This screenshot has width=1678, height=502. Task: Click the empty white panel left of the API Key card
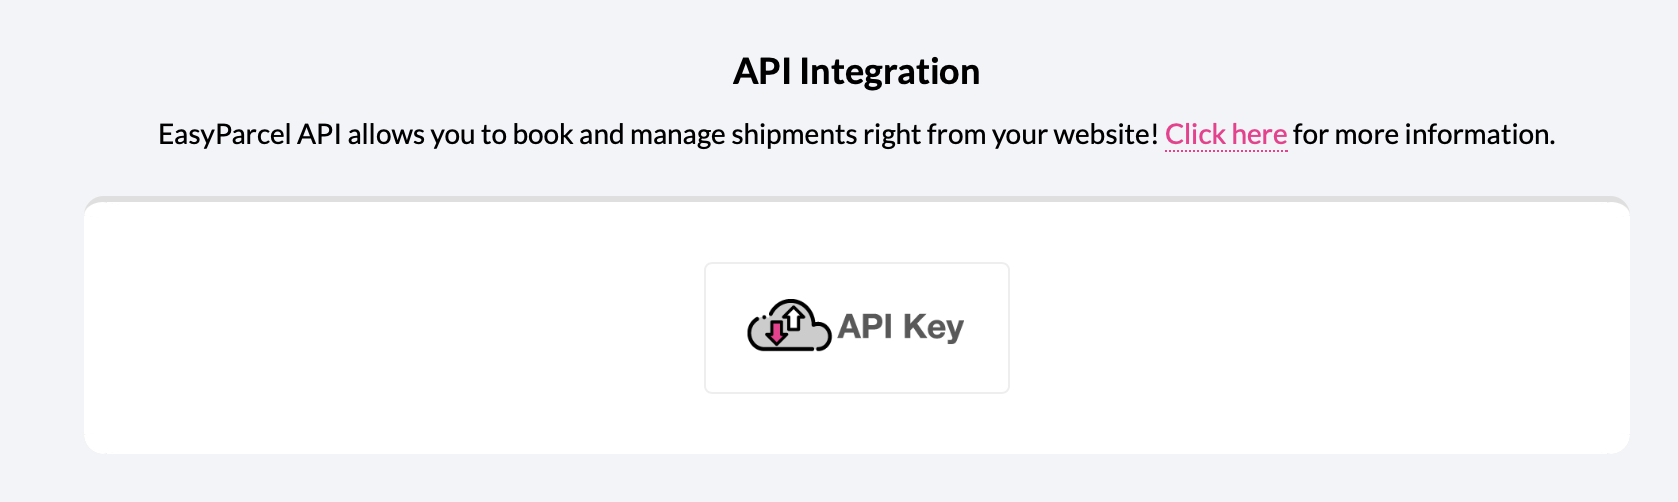click(395, 328)
